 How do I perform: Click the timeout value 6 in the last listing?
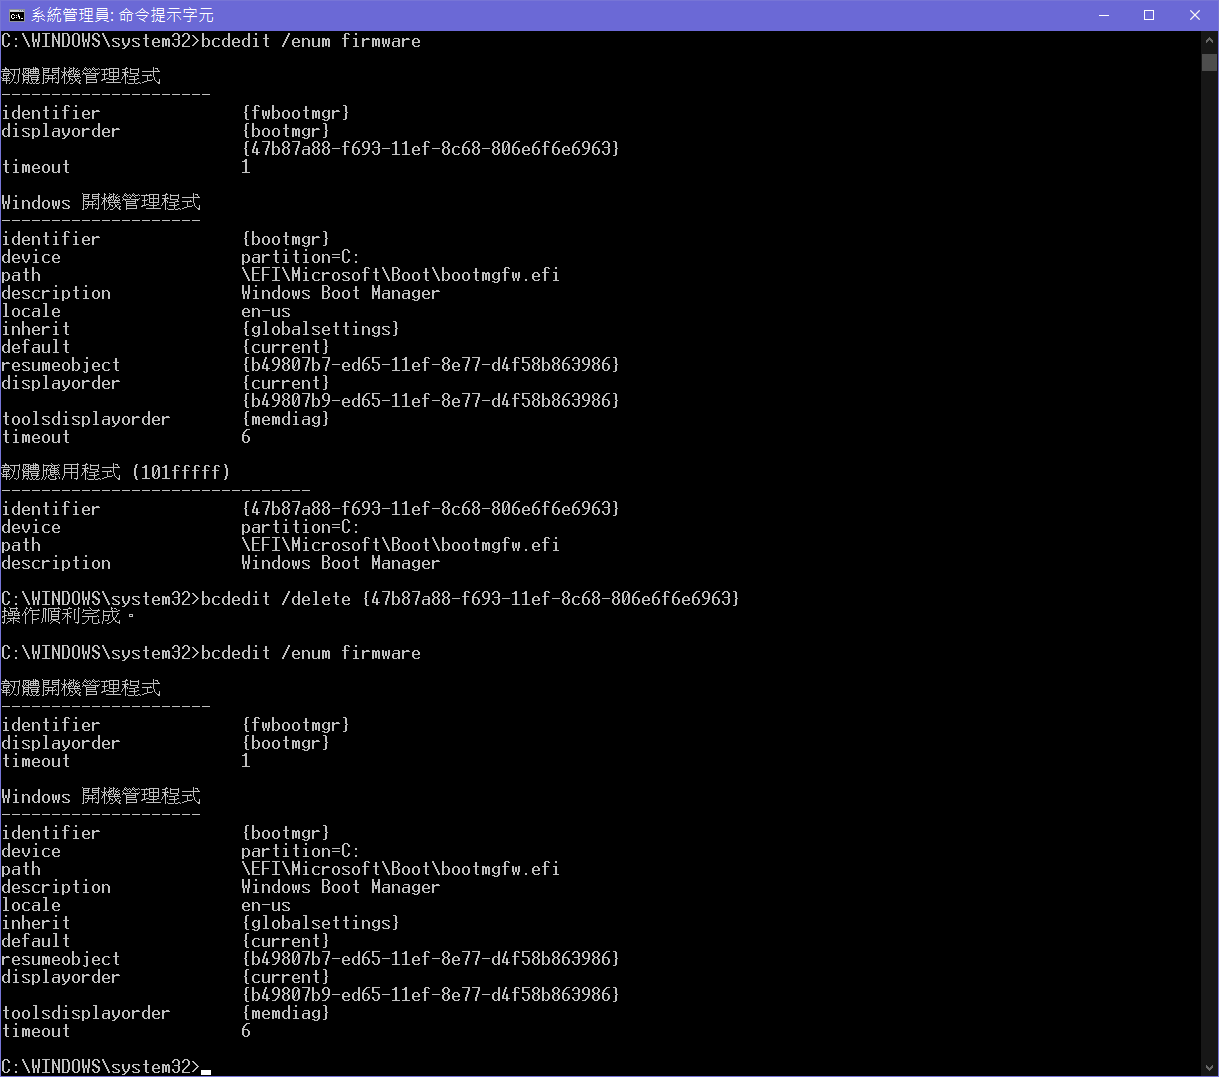(x=246, y=1031)
